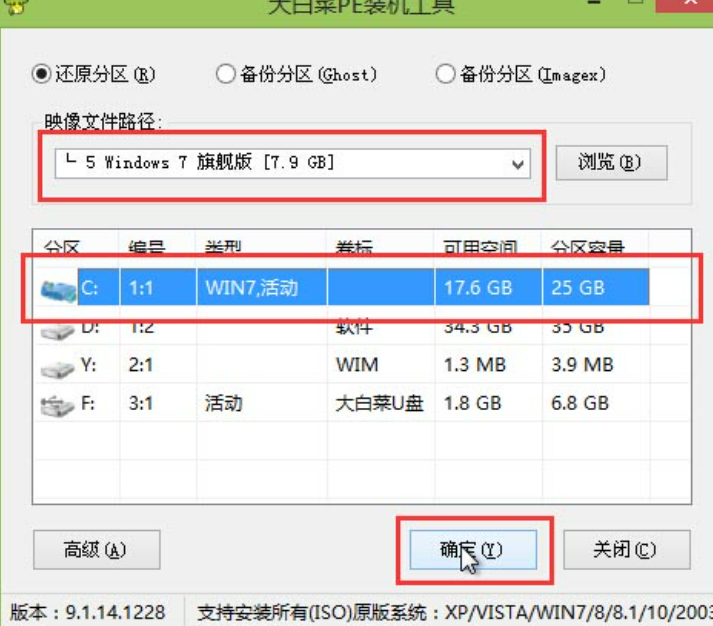
Task: Click the F: USB drive icon
Action: pyautogui.click(x=58, y=405)
